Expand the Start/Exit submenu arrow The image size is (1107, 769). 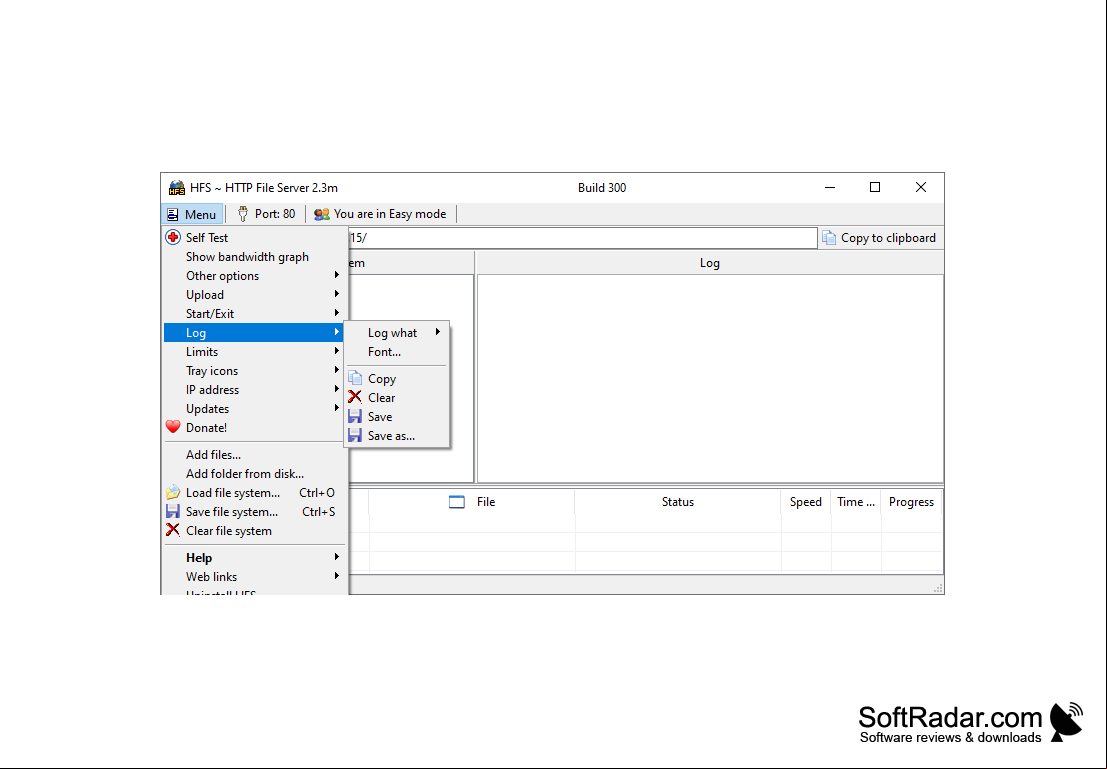pos(337,313)
